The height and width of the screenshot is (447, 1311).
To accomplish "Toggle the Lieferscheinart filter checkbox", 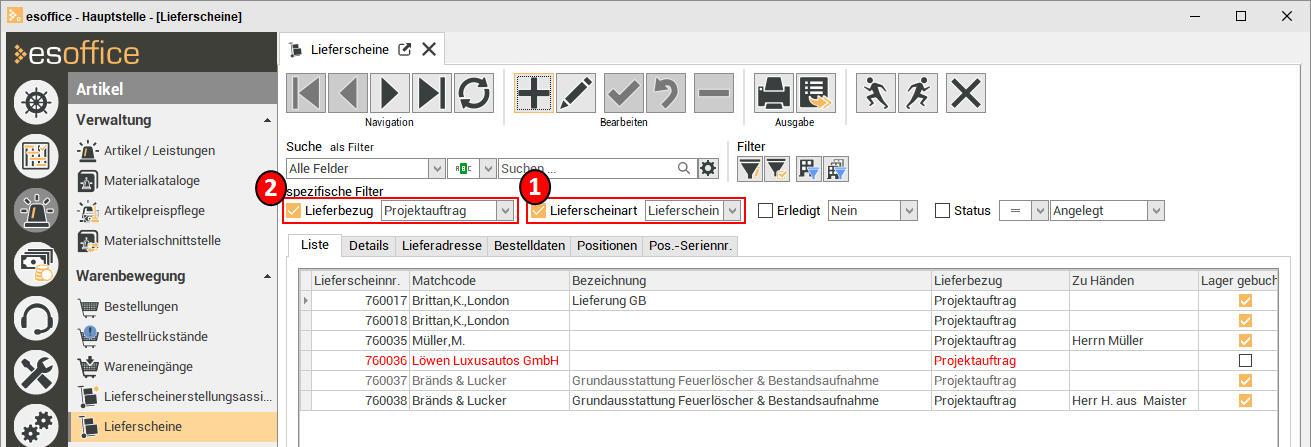I will (538, 211).
